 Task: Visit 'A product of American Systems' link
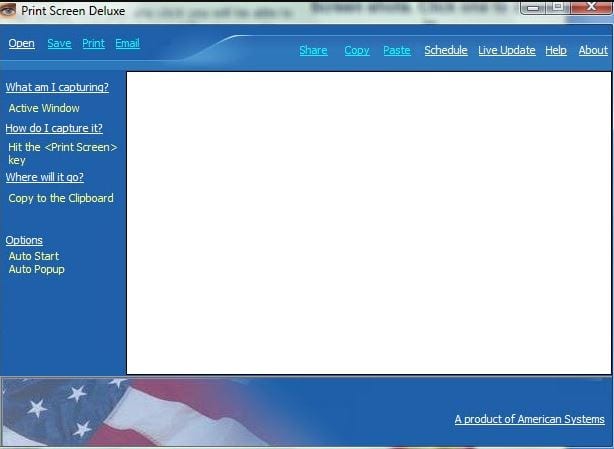(529, 420)
